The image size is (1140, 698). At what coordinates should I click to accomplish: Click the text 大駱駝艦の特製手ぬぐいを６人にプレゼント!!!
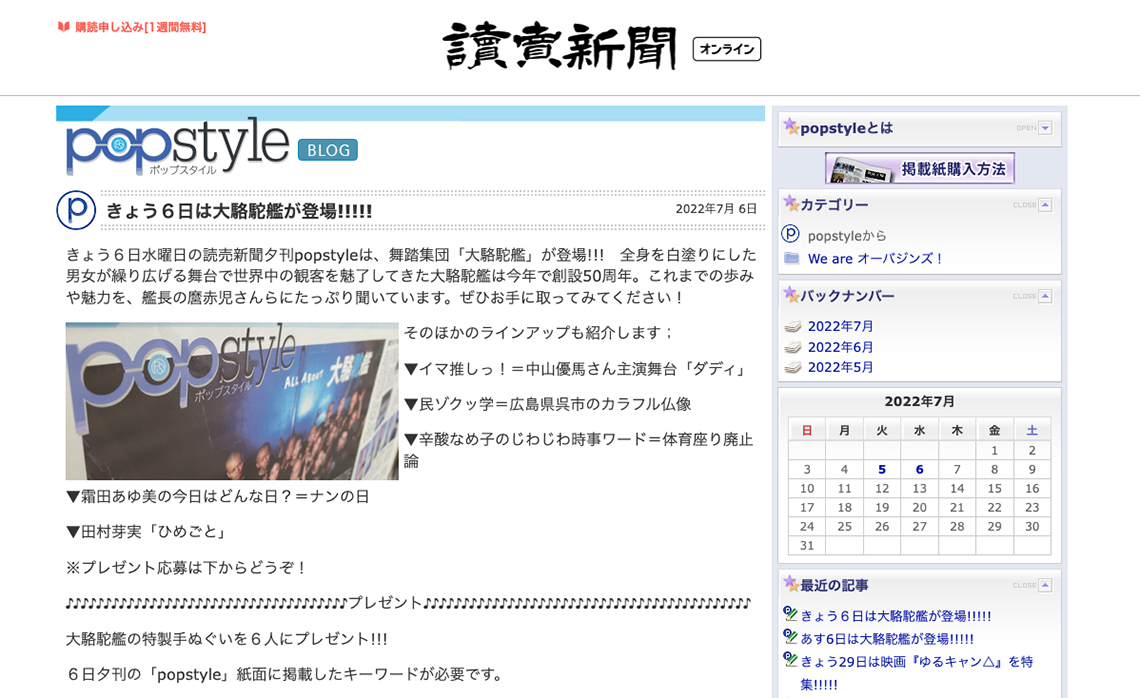point(227,639)
